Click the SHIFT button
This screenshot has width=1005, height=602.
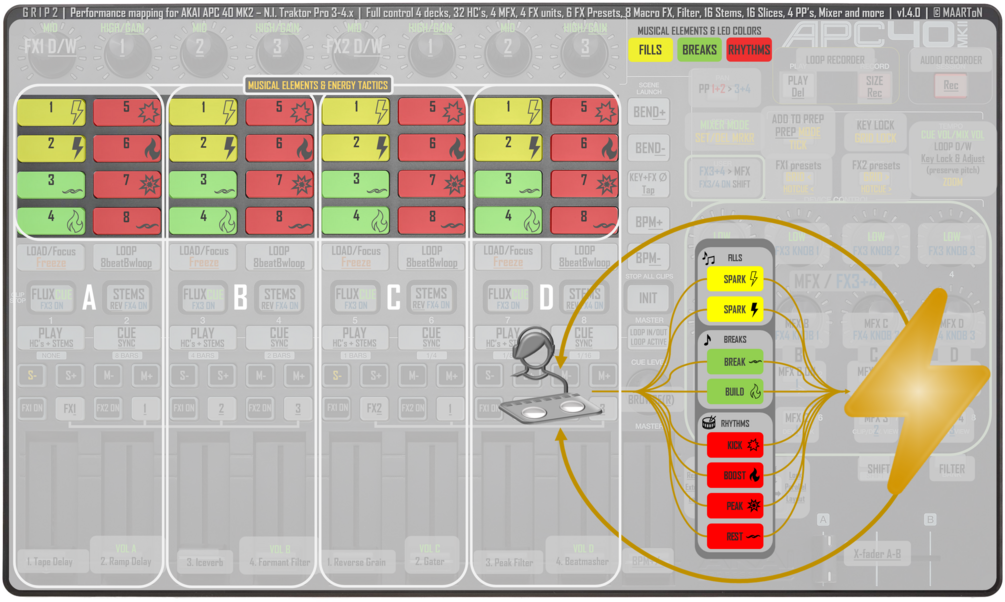click(x=878, y=469)
